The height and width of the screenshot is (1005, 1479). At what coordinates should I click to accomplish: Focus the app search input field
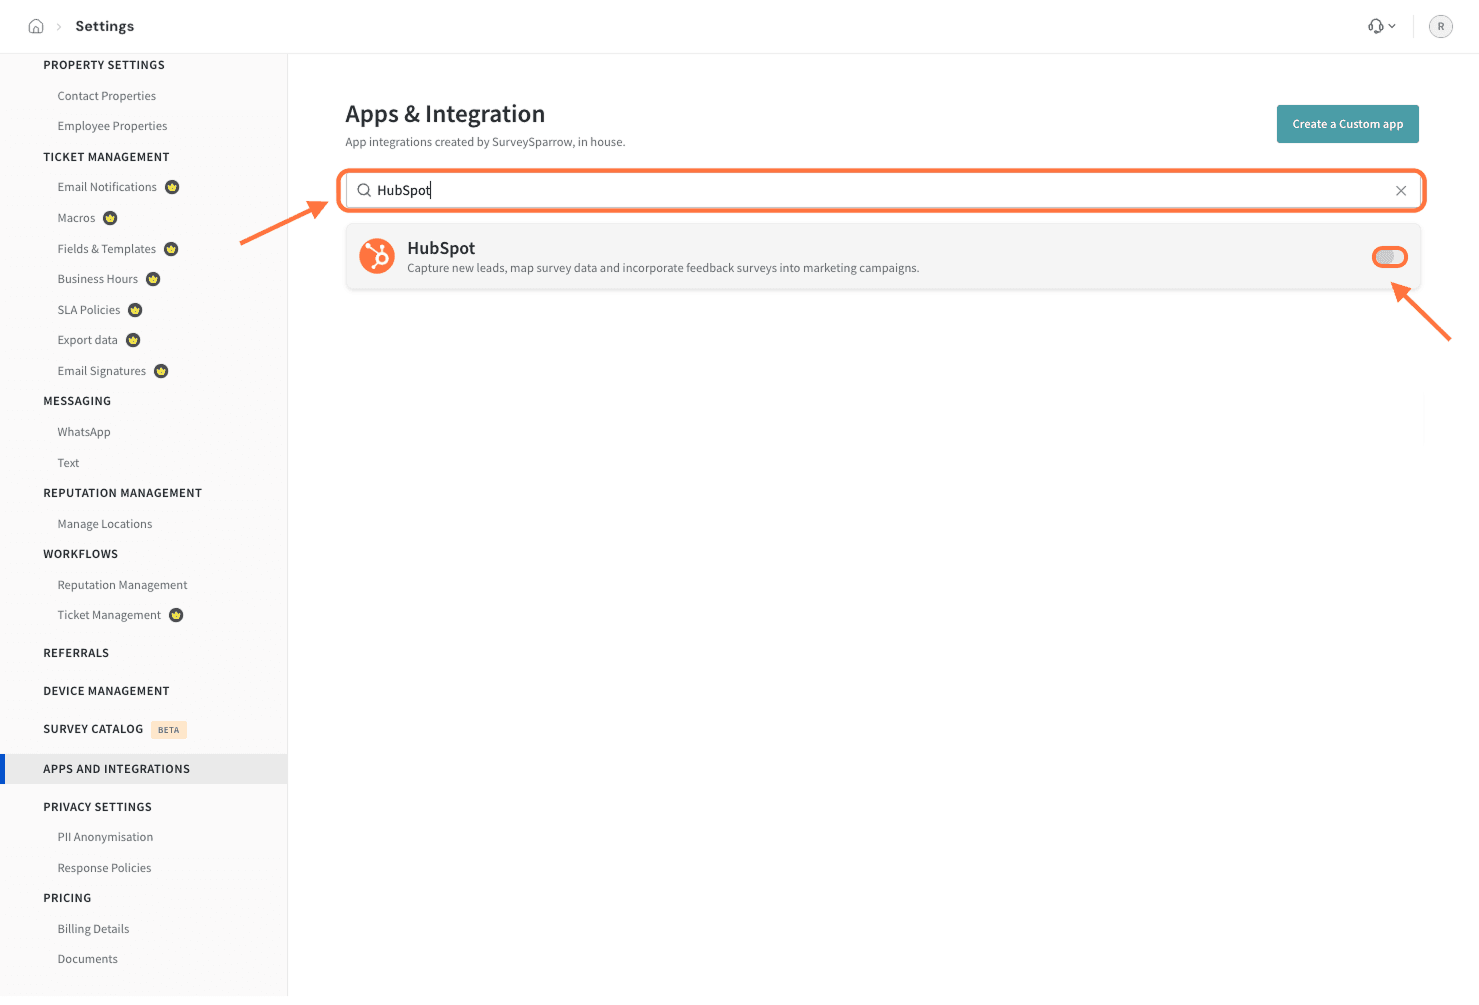(880, 190)
